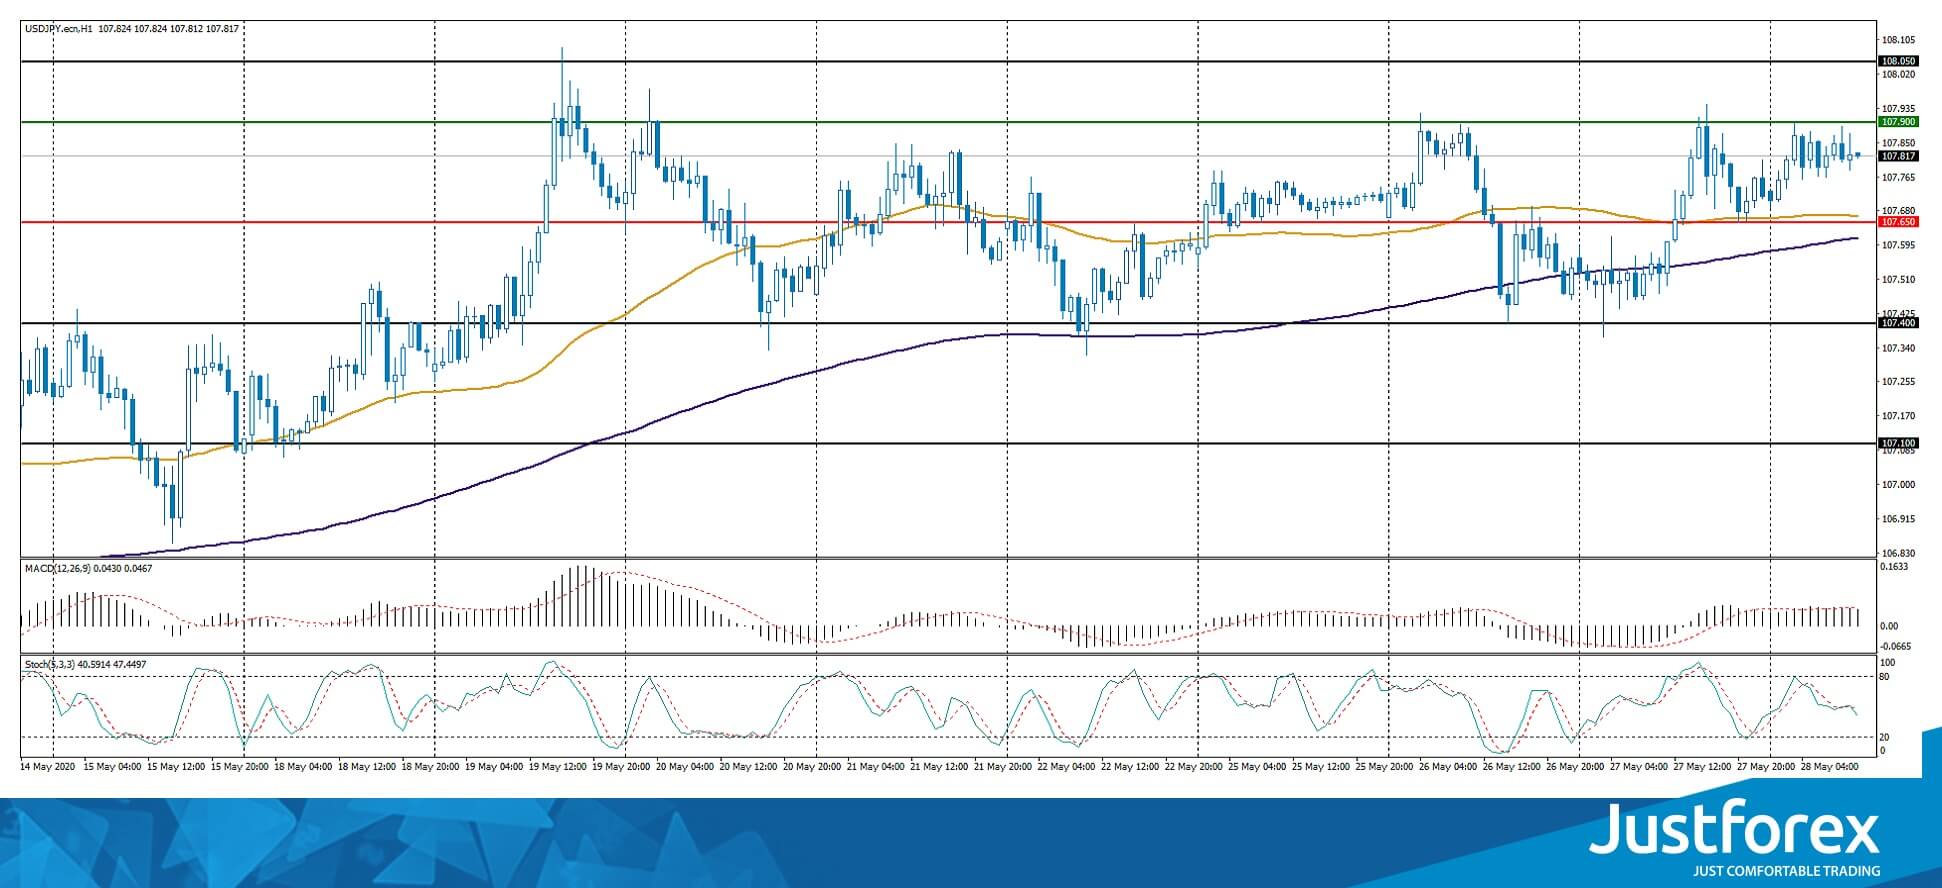Viewport: 1942px width, 888px height.
Task: Click the 25 May 12:00 time label
Action: 1321,766
